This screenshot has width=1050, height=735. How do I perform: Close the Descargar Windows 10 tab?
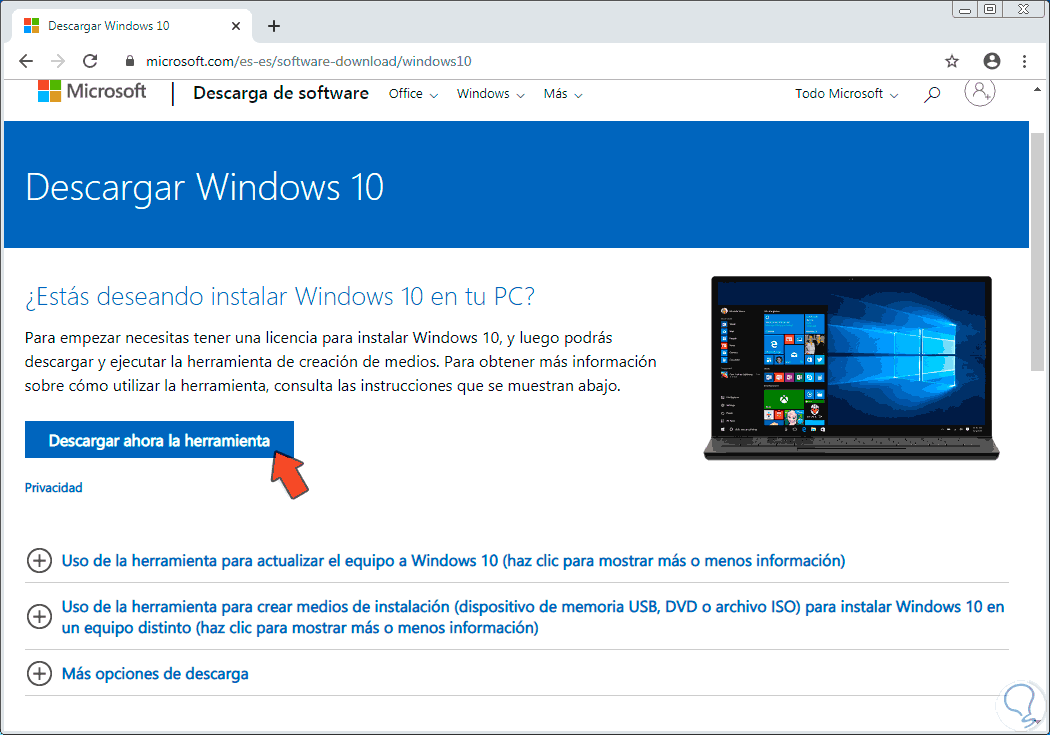236,26
